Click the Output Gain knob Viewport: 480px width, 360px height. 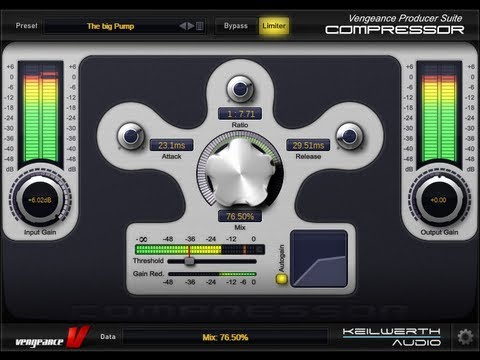tap(438, 200)
